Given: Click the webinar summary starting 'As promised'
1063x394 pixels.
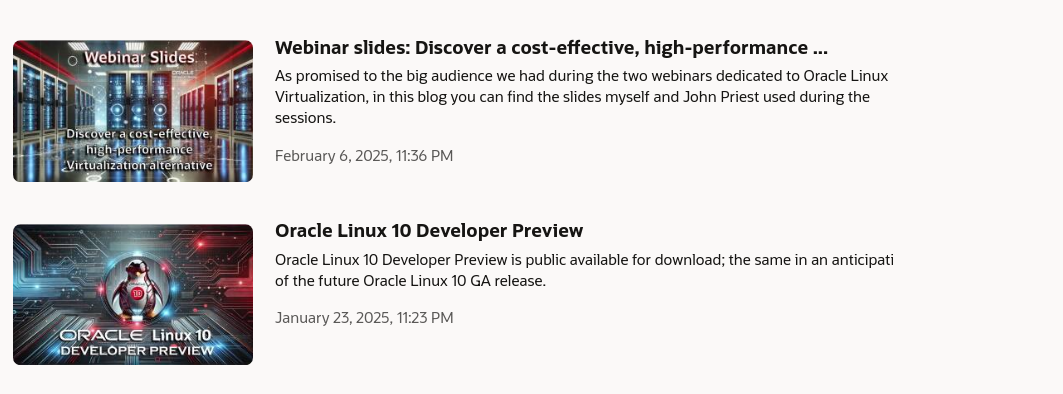Looking at the screenshot, I should pos(581,97).
